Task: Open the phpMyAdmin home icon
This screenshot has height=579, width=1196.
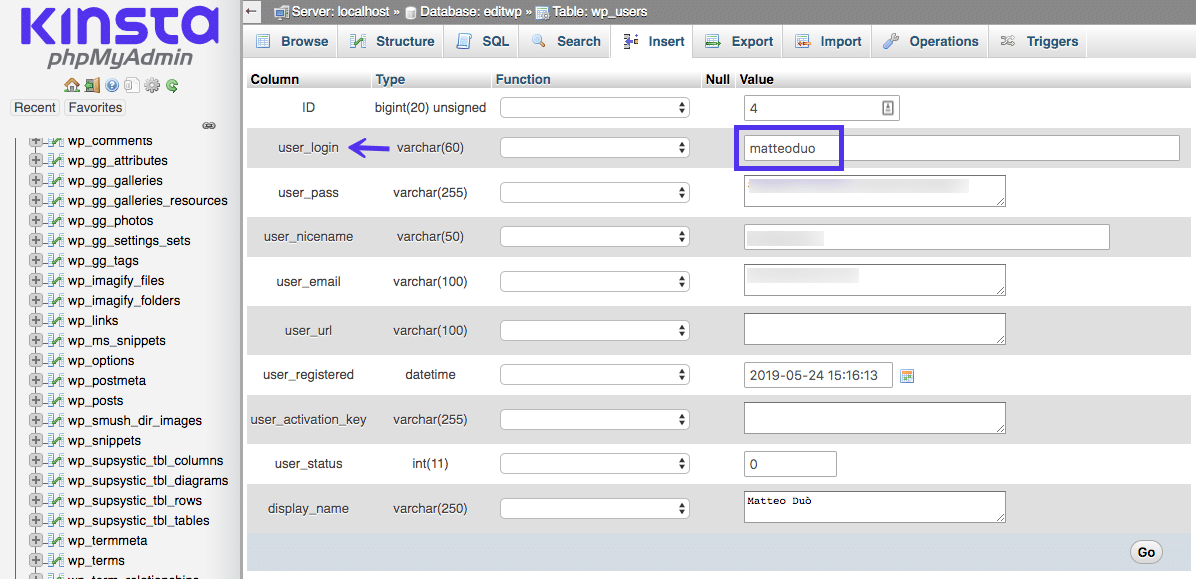Action: 71,85
